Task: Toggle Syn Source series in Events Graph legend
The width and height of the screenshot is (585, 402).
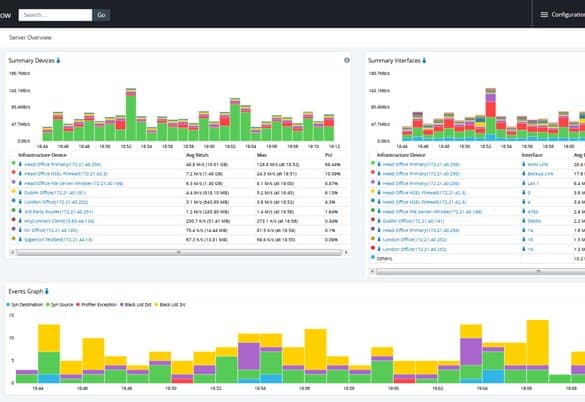Action: tap(59, 305)
